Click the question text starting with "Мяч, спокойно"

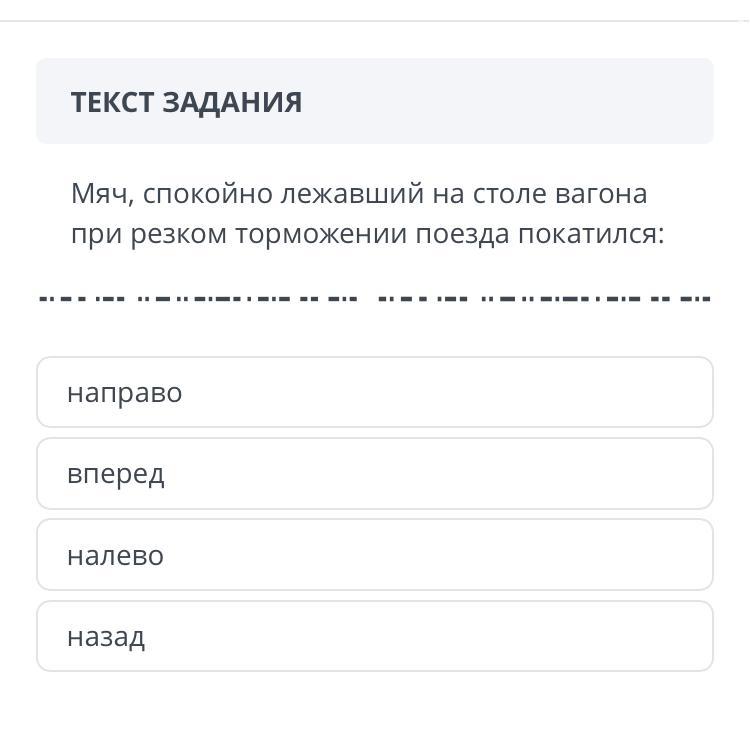pyautogui.click(x=359, y=193)
